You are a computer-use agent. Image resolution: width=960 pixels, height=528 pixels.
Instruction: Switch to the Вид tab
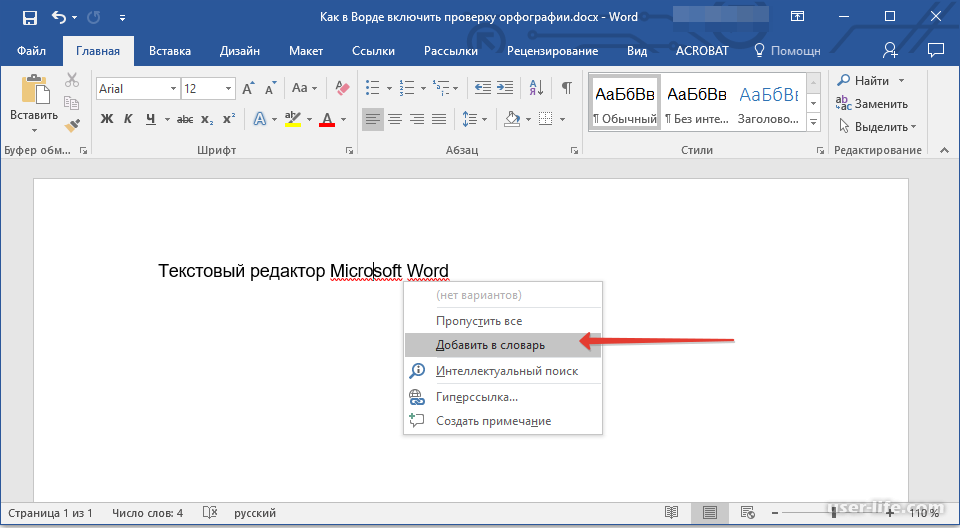coord(637,51)
